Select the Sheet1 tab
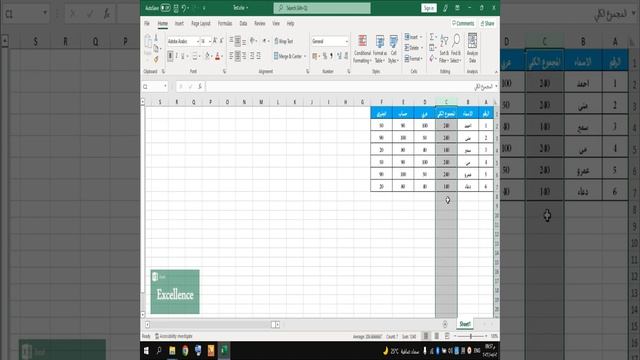 pos(465,324)
